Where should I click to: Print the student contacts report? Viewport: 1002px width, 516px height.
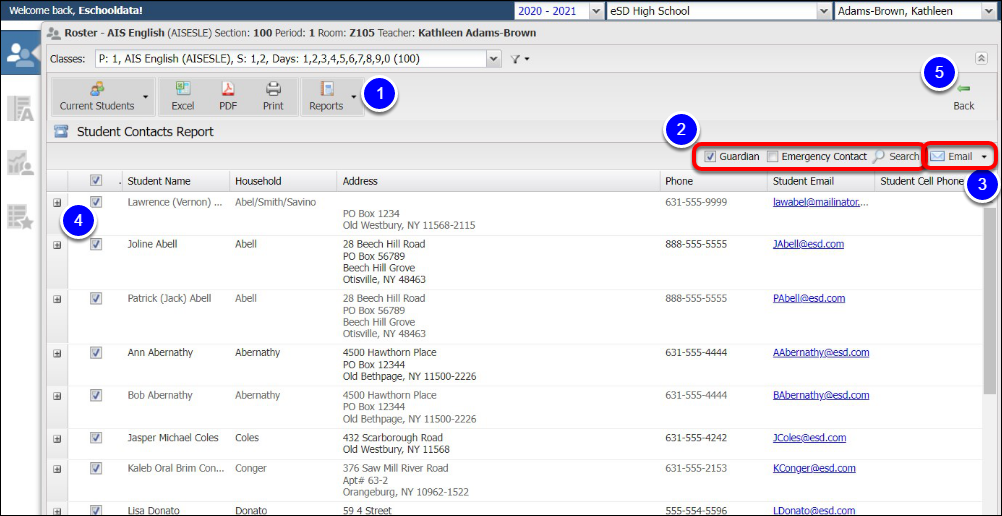pyautogui.click(x=274, y=97)
